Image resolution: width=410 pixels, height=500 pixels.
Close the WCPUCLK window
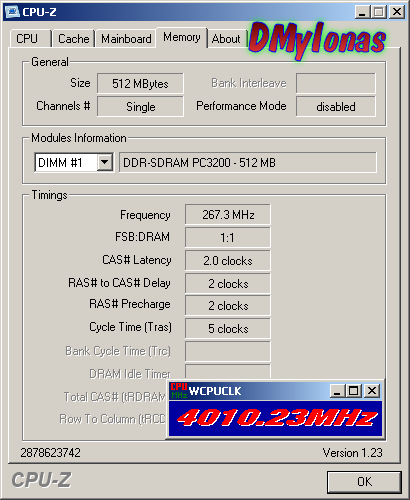click(x=372, y=391)
